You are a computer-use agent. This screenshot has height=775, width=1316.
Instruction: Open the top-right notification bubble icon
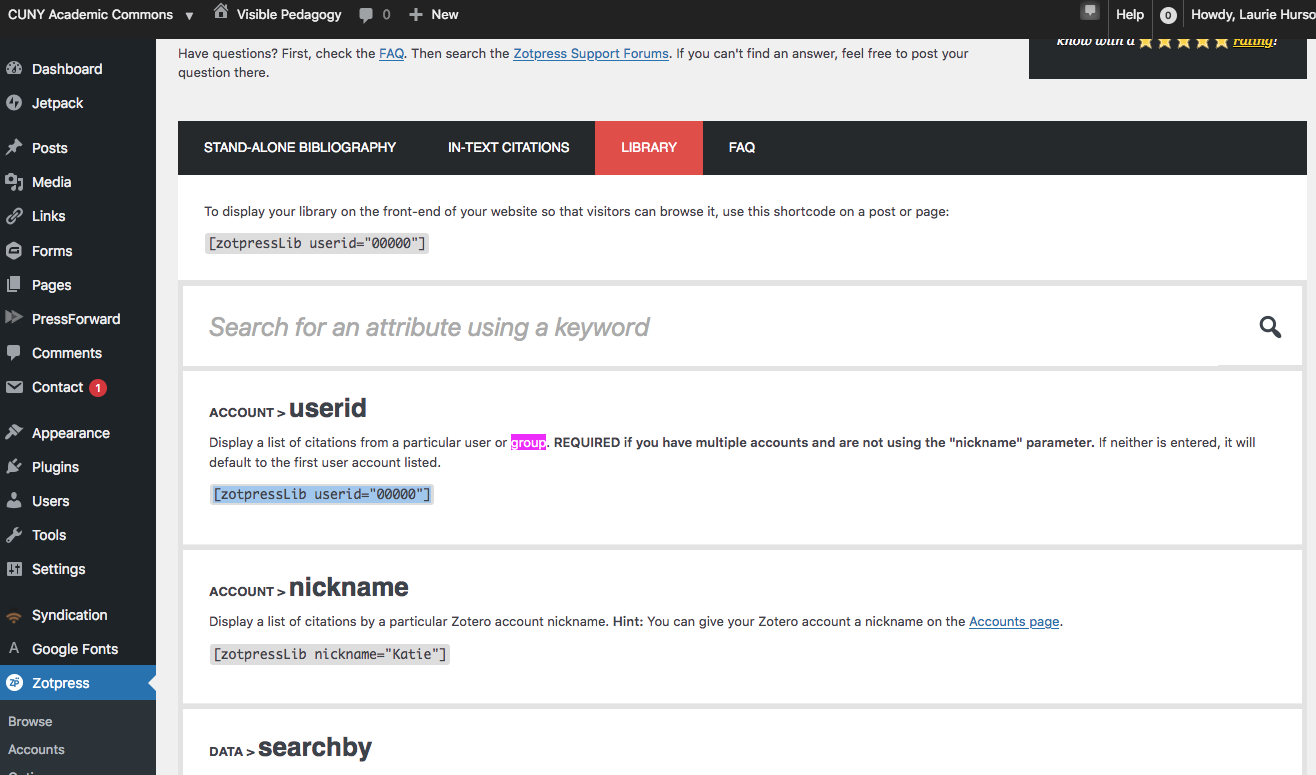click(x=1090, y=13)
